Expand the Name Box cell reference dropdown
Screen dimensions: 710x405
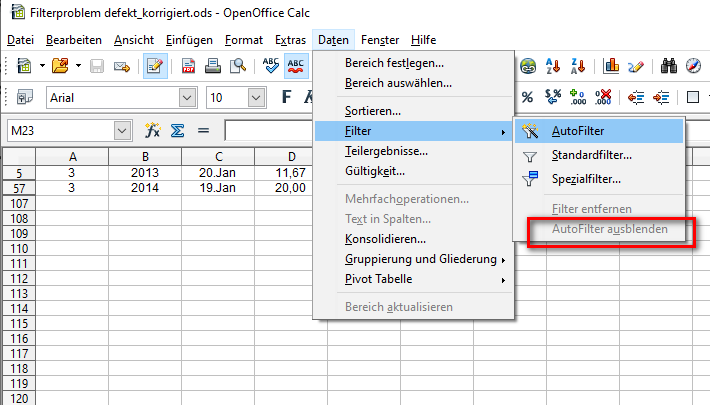123,131
